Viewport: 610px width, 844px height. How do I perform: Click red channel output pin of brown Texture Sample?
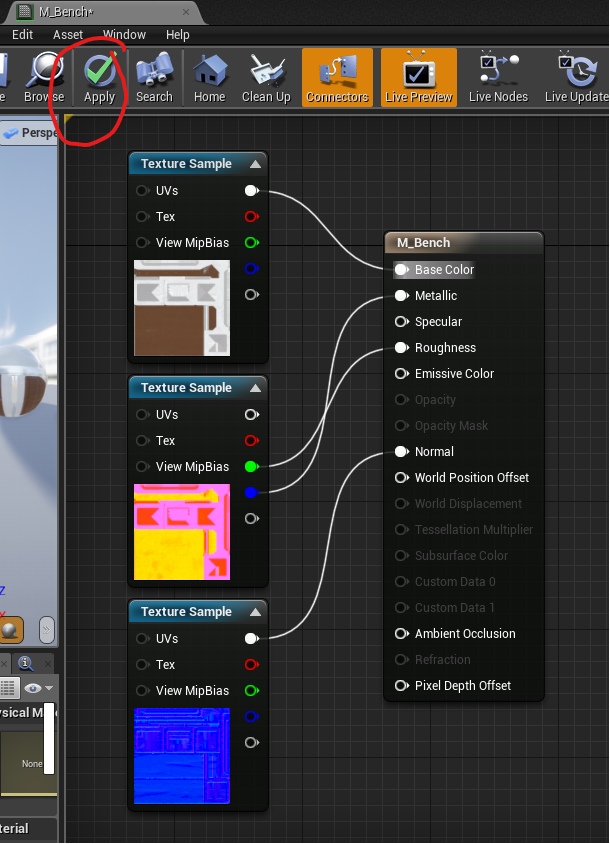coord(251,216)
